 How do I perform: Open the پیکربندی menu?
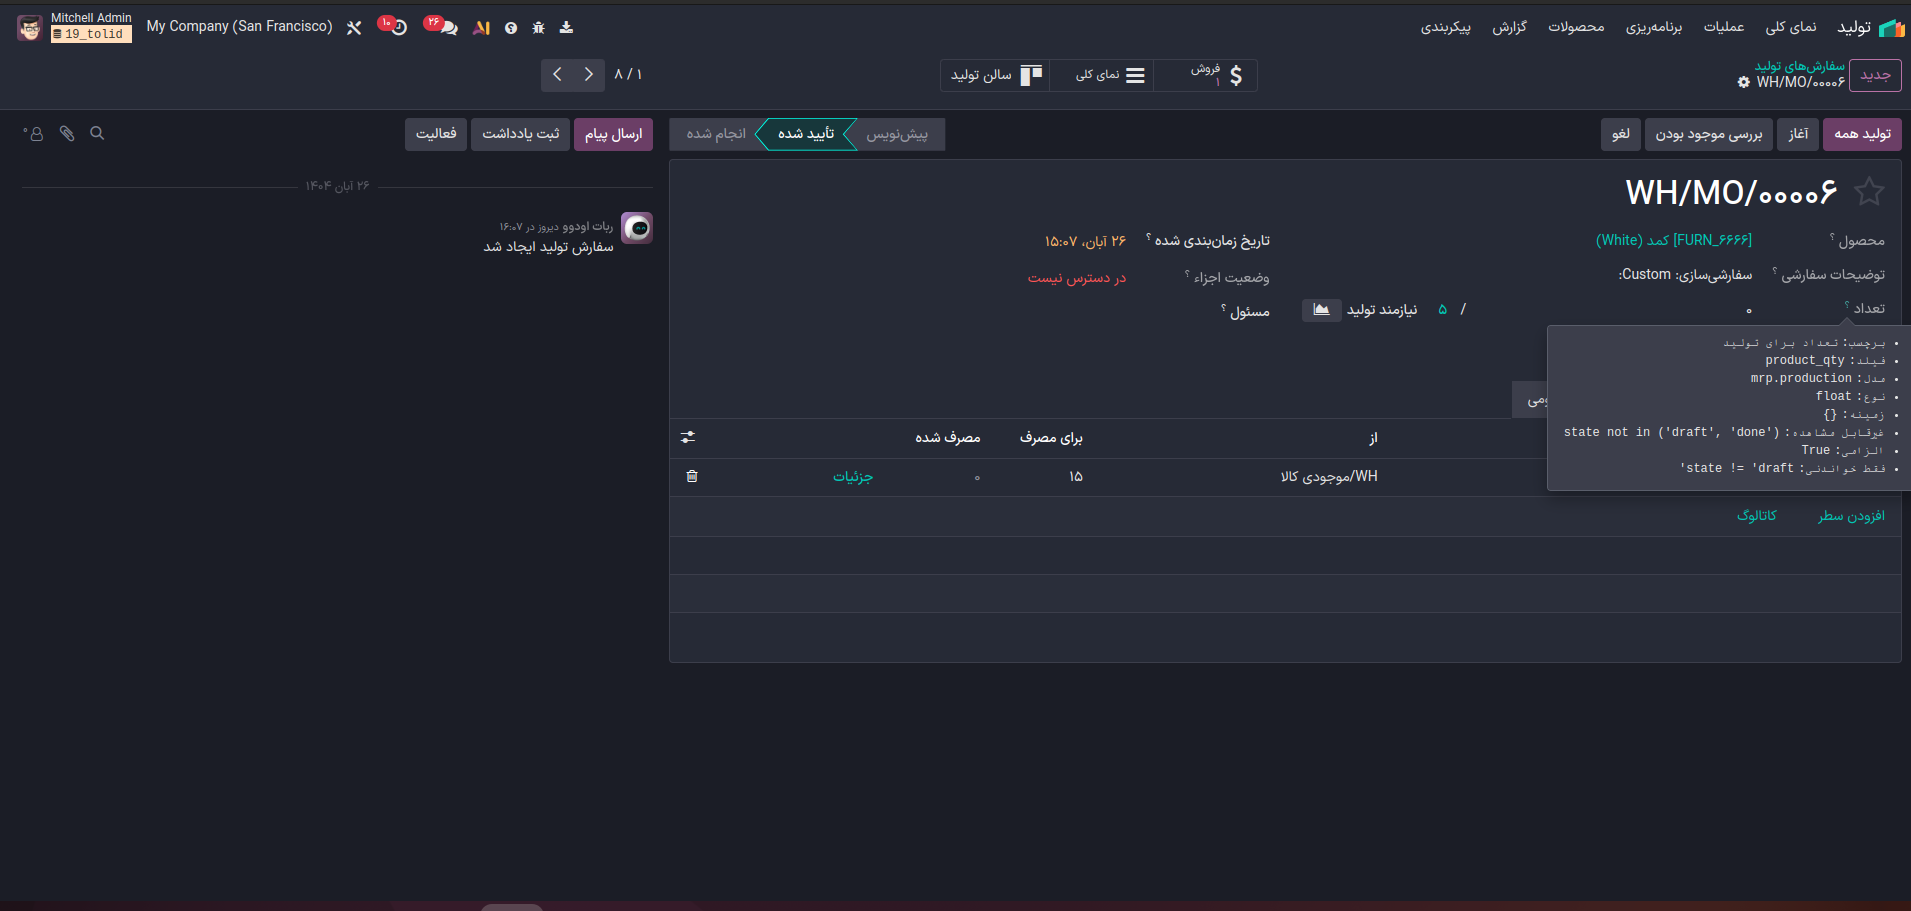(x=1445, y=27)
